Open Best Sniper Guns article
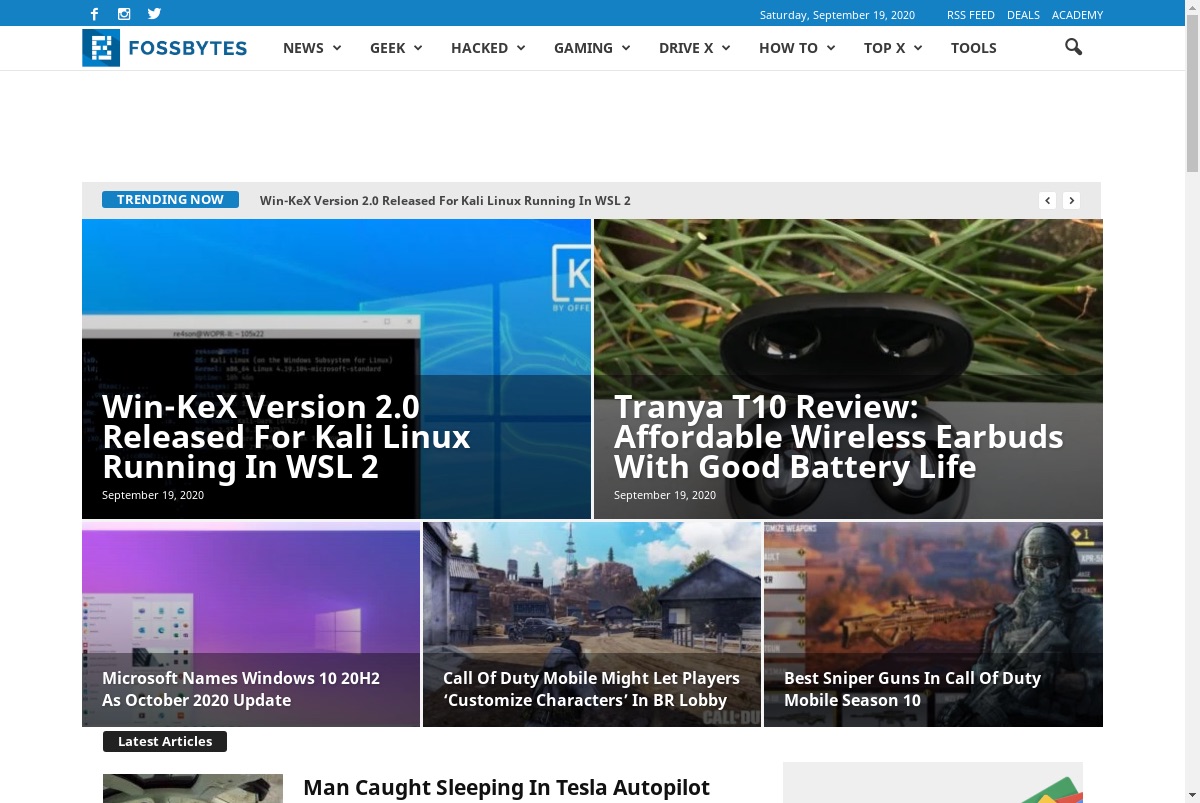Viewport: 1200px width, 803px height. [912, 689]
